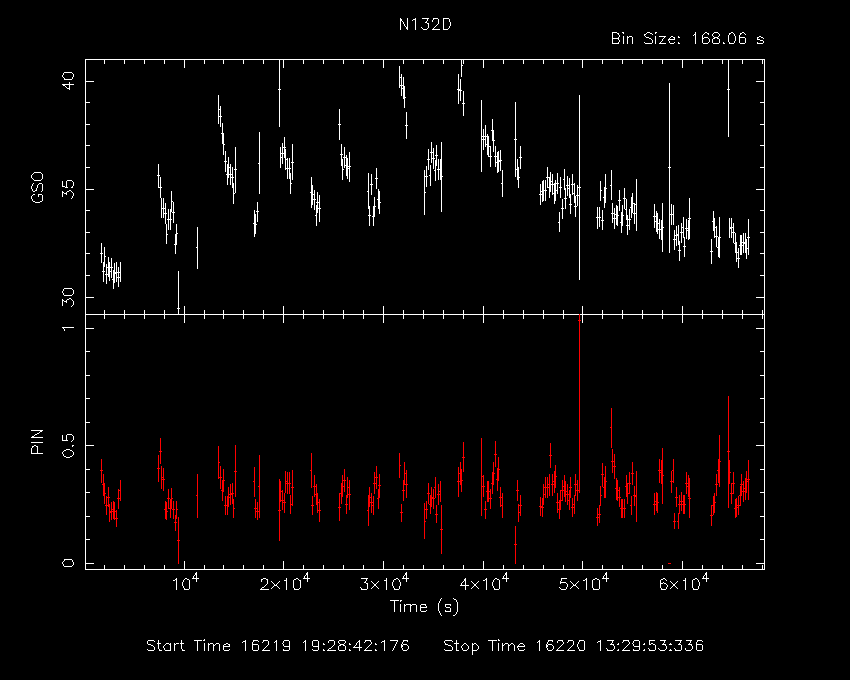This screenshot has height=680, width=850.
Task: Click the tall white GSO error bar near 5×10^4
Action: pyautogui.click(x=579, y=187)
